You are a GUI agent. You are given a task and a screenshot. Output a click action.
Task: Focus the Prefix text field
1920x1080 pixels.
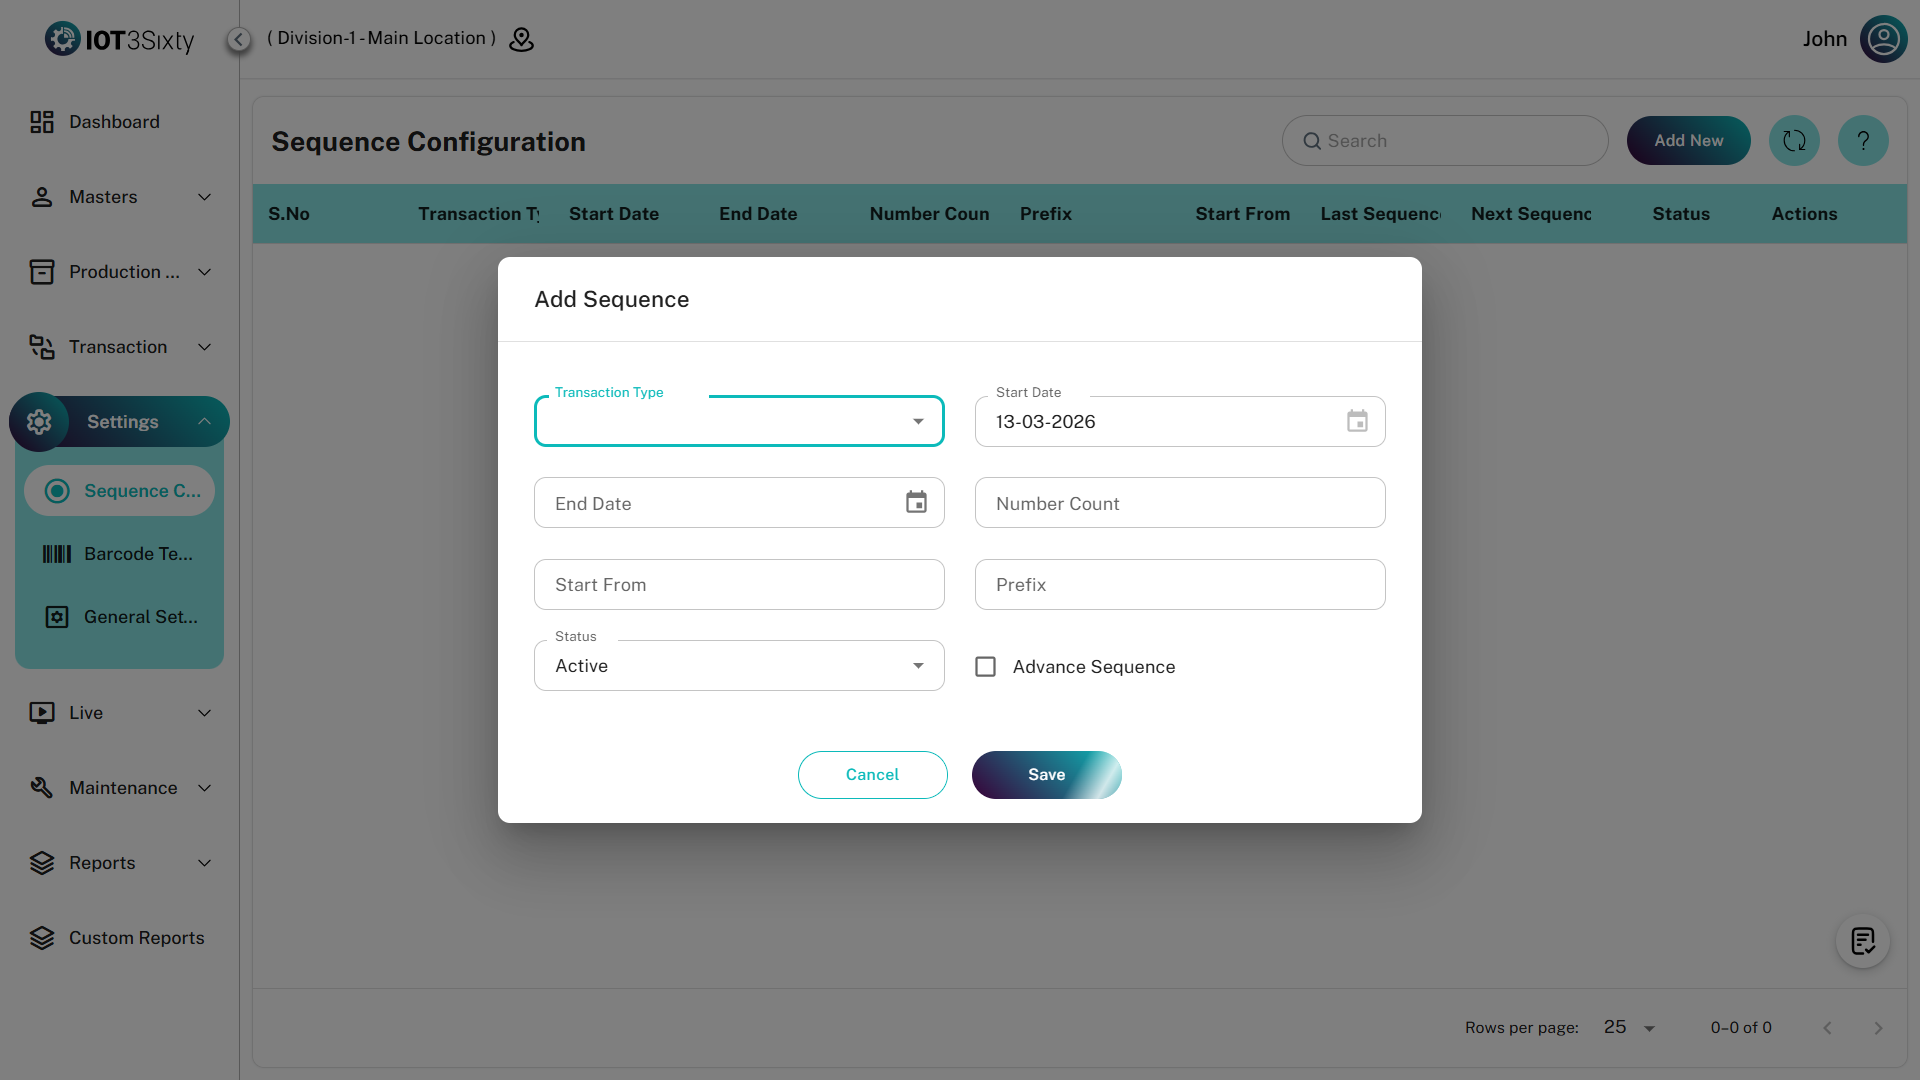[1180, 585]
